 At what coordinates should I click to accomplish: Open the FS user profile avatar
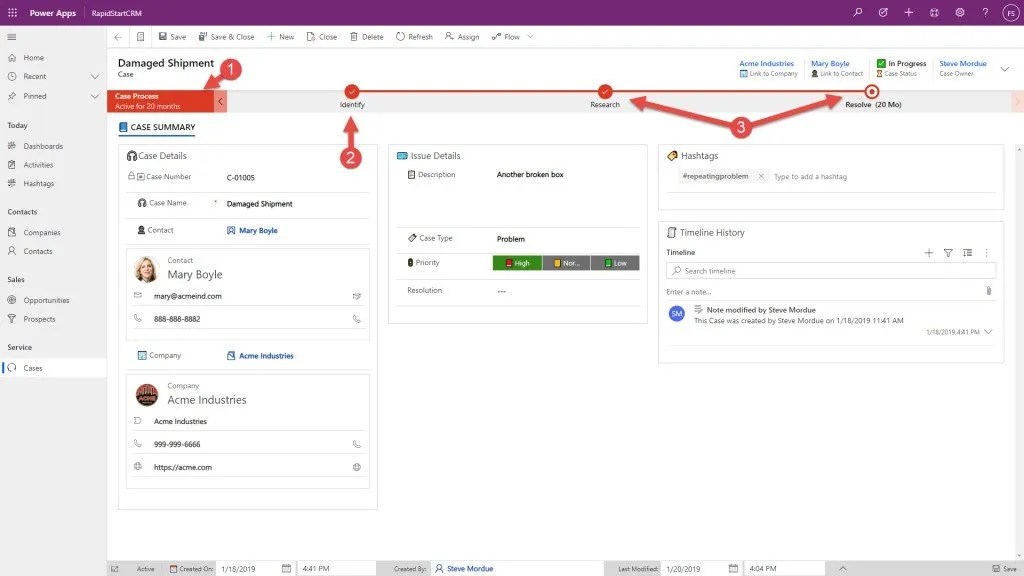pos(1010,12)
